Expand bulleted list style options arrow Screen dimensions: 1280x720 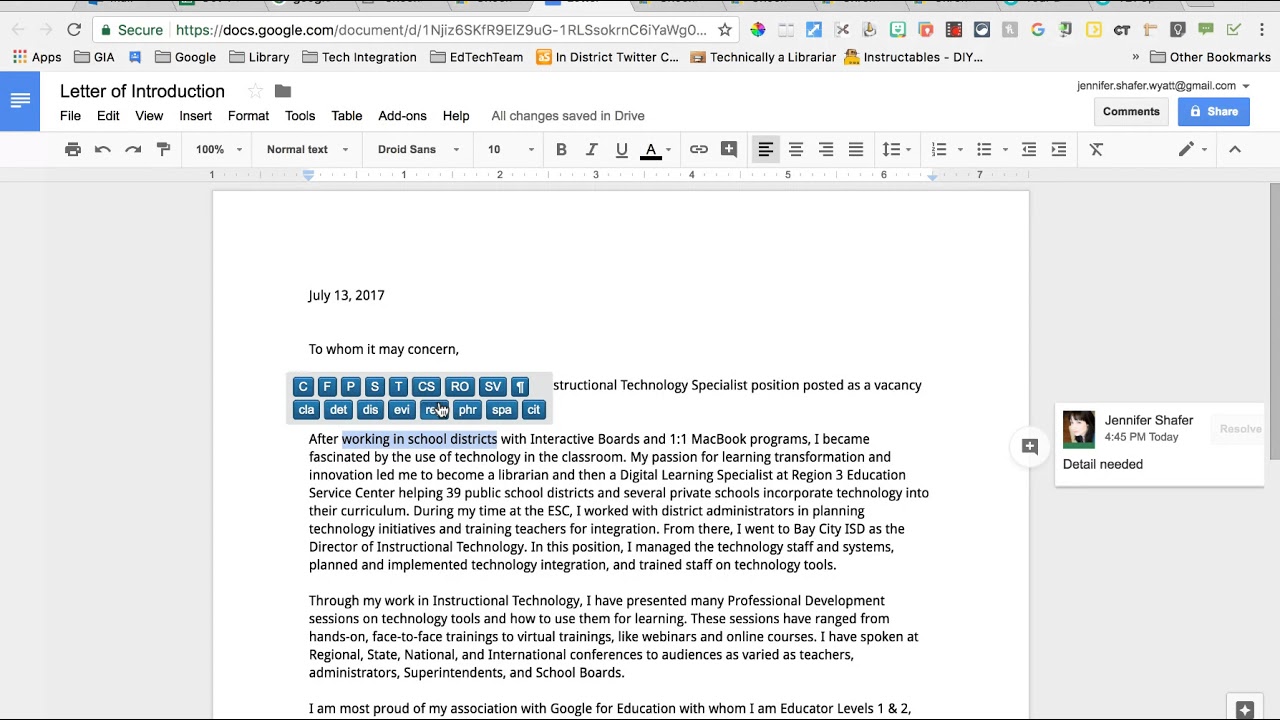coord(1005,150)
